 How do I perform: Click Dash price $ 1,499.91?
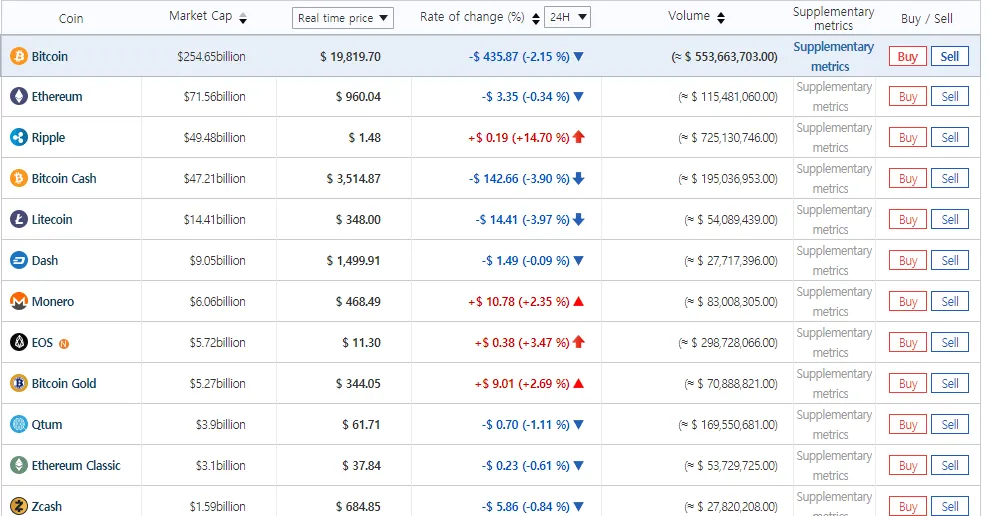tap(354, 261)
